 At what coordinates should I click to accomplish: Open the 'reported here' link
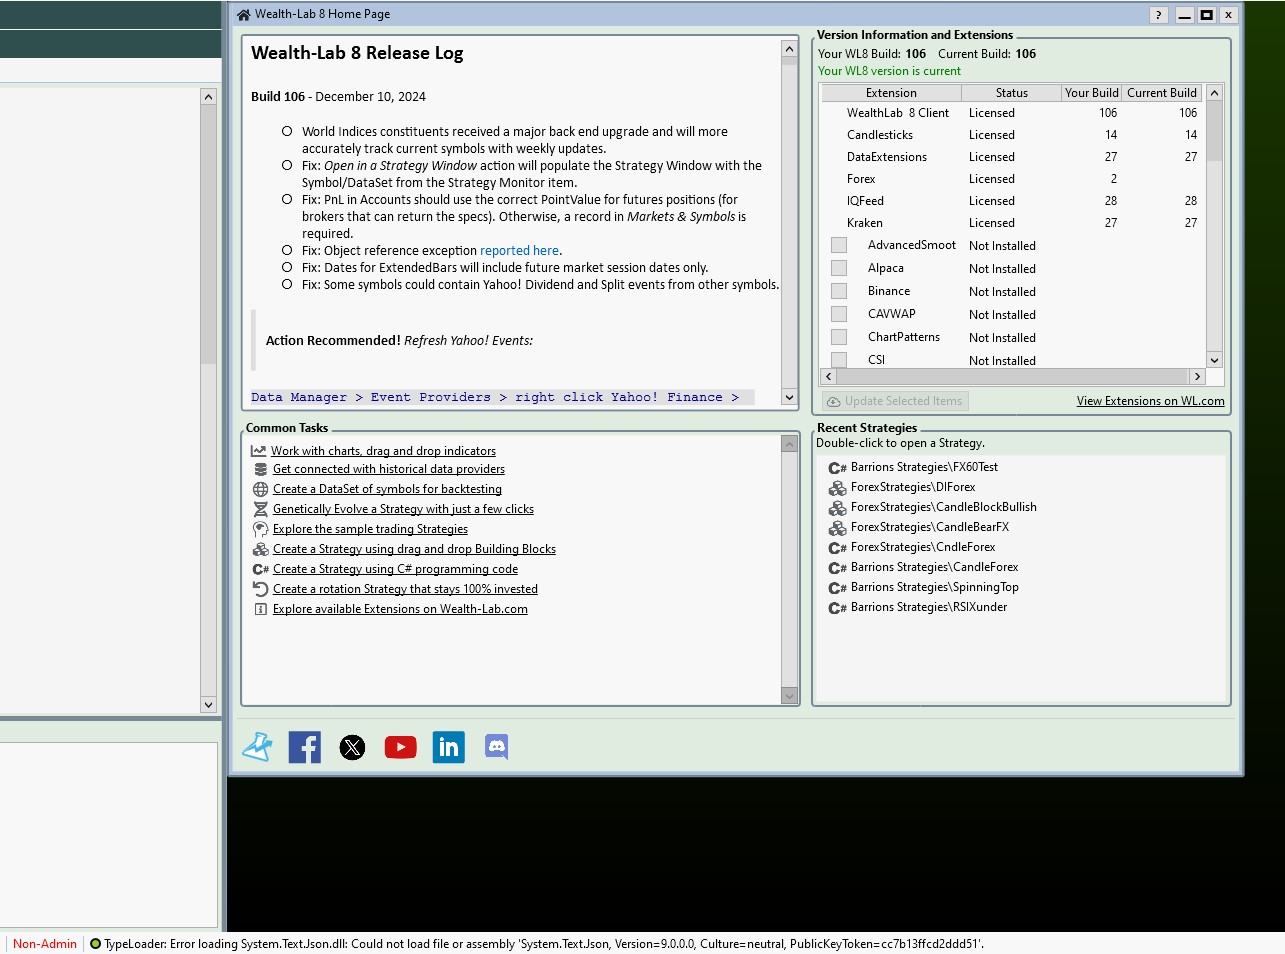(x=519, y=251)
